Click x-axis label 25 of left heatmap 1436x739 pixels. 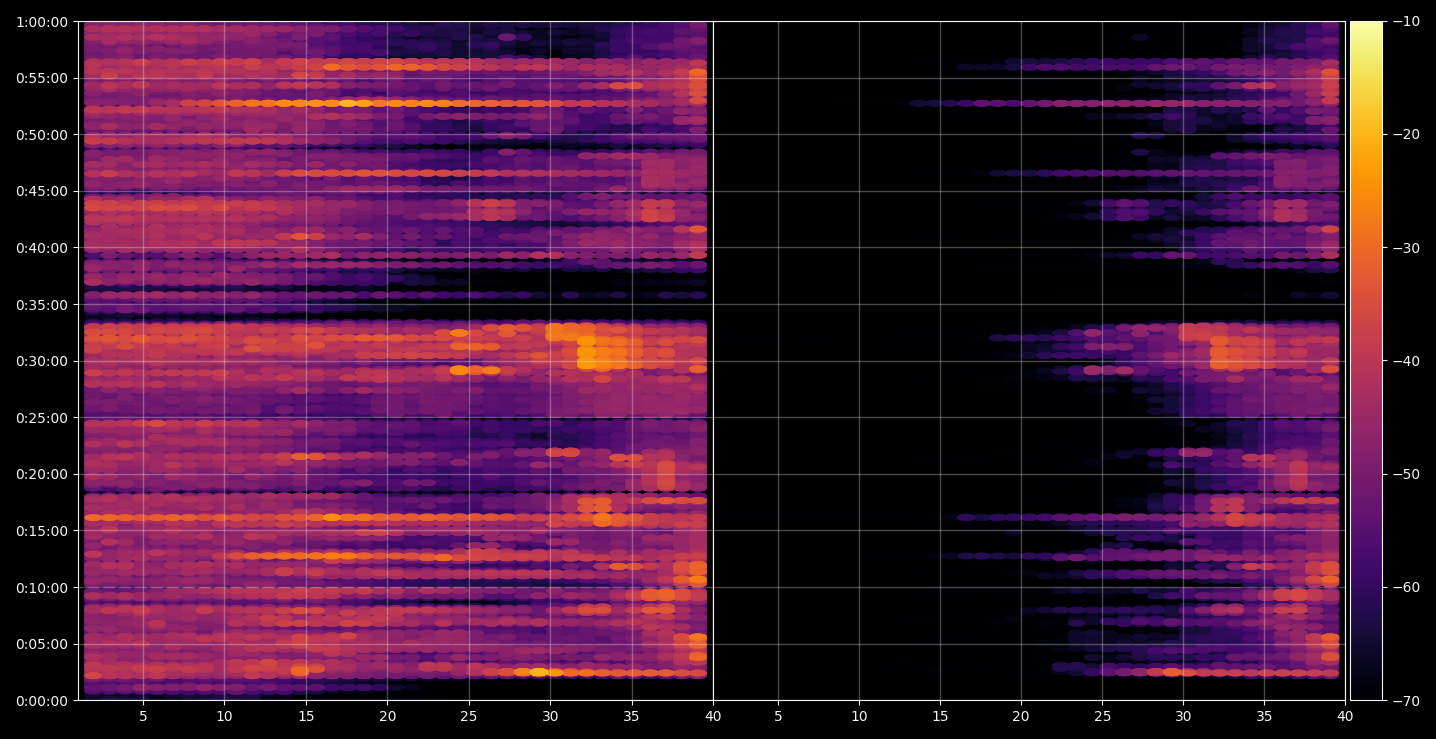click(x=469, y=716)
